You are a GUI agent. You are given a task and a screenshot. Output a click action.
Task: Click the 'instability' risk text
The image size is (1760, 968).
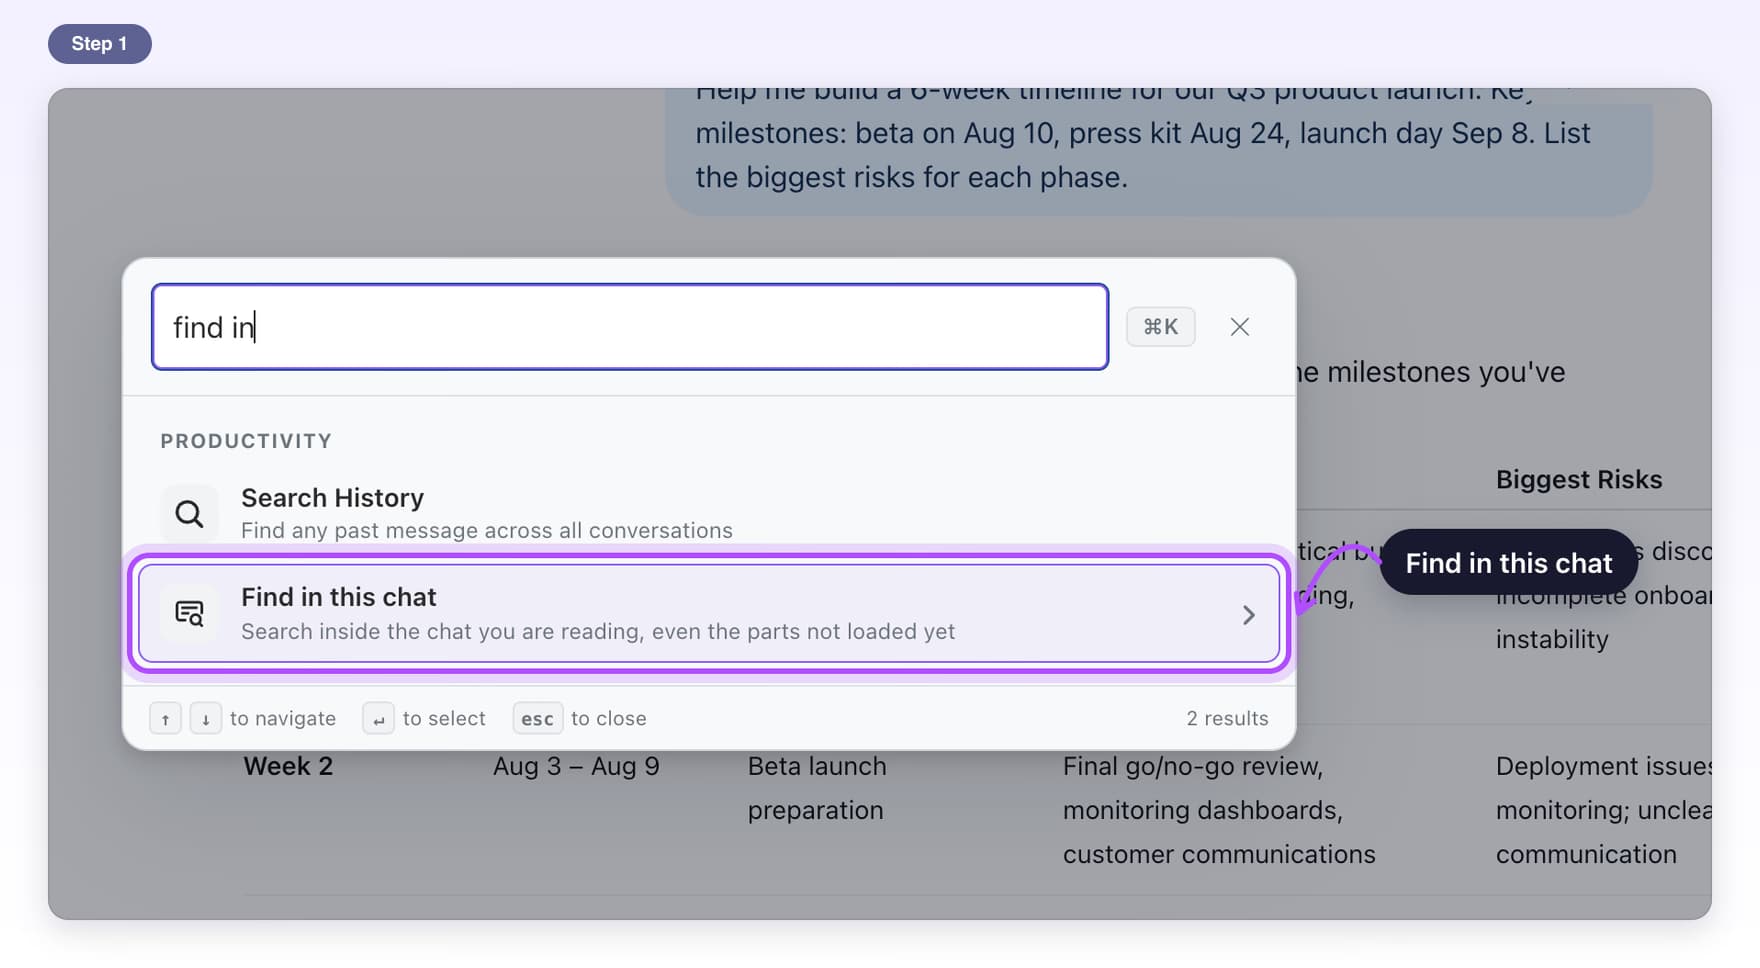point(1552,639)
